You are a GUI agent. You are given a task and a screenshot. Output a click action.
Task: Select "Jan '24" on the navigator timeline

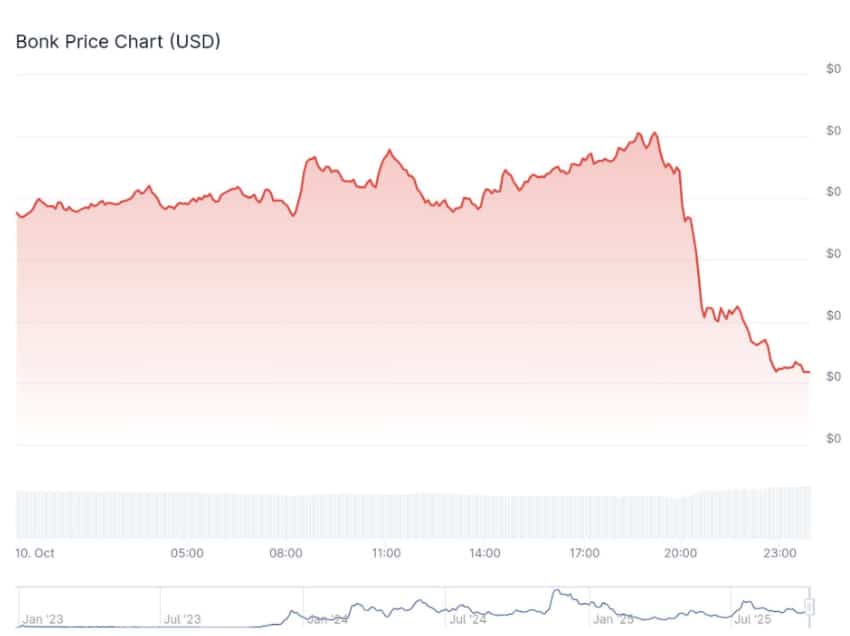pos(328,619)
